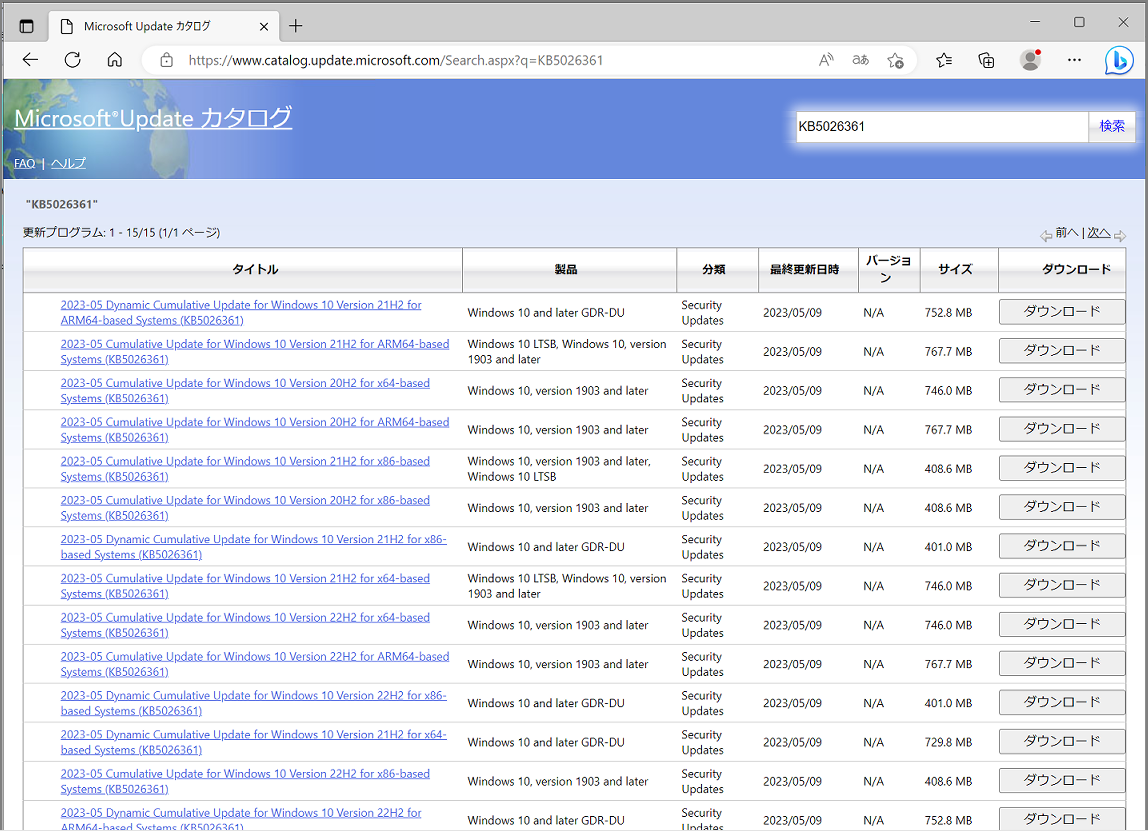Open Dynamic Cumulative Update 21H2 ARM64-based Systems link

point(241,313)
